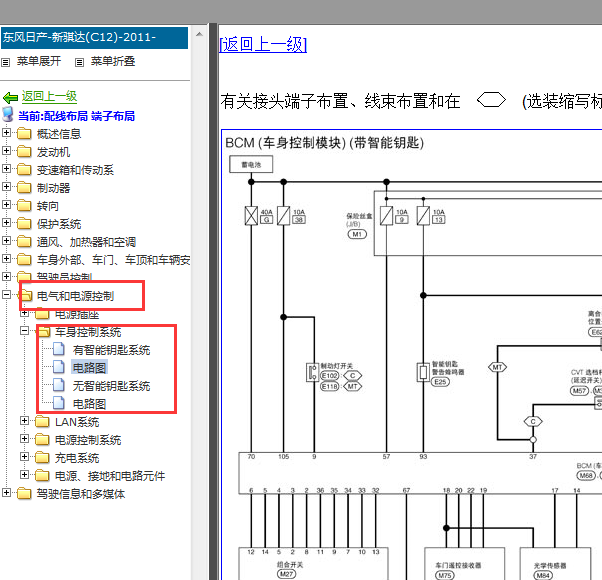Click the E102 connector label in diagram
Screen dimensions: 602x580
(329, 375)
